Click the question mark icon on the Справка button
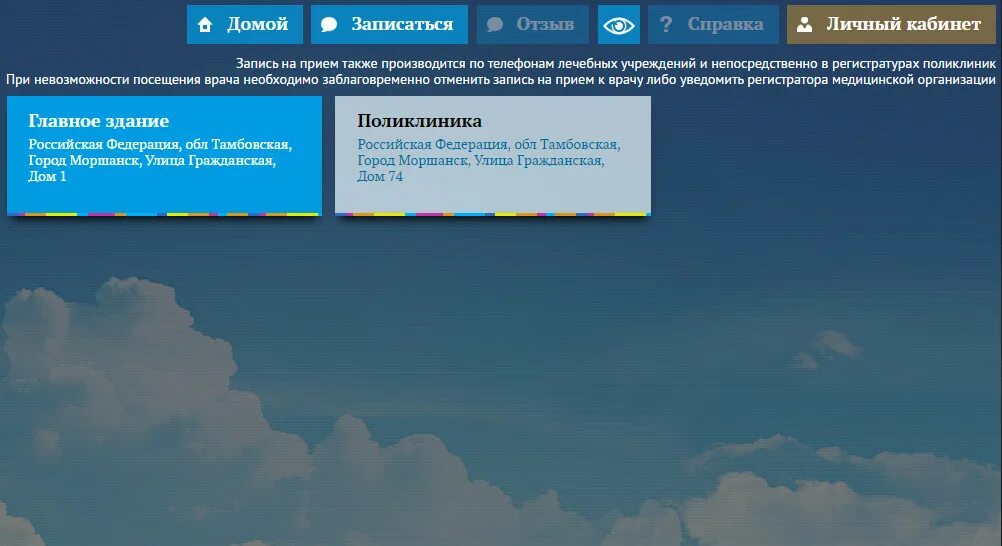 click(x=666, y=24)
